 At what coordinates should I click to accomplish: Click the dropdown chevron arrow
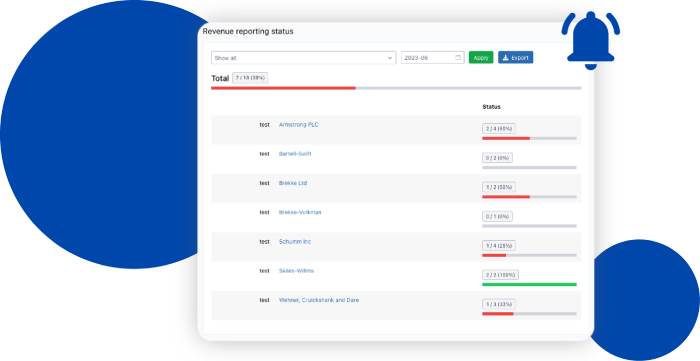(390, 58)
